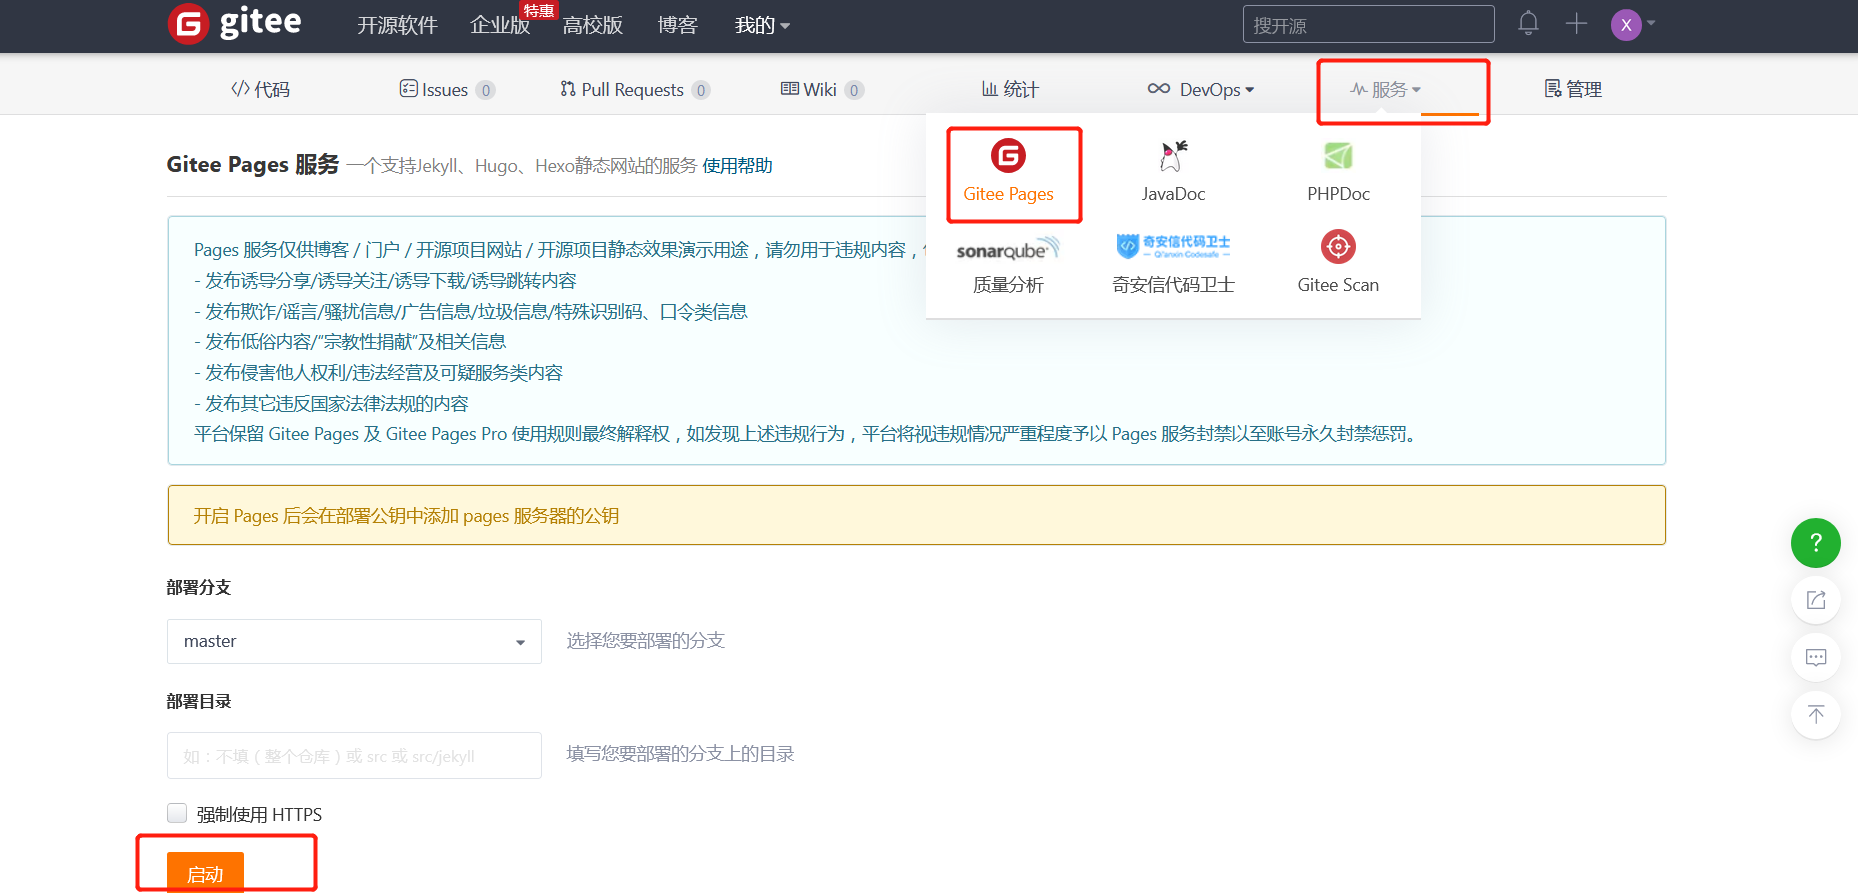Viewport: 1858px width, 893px height.
Task: Click the Pull Requests count badge
Action: point(701,90)
